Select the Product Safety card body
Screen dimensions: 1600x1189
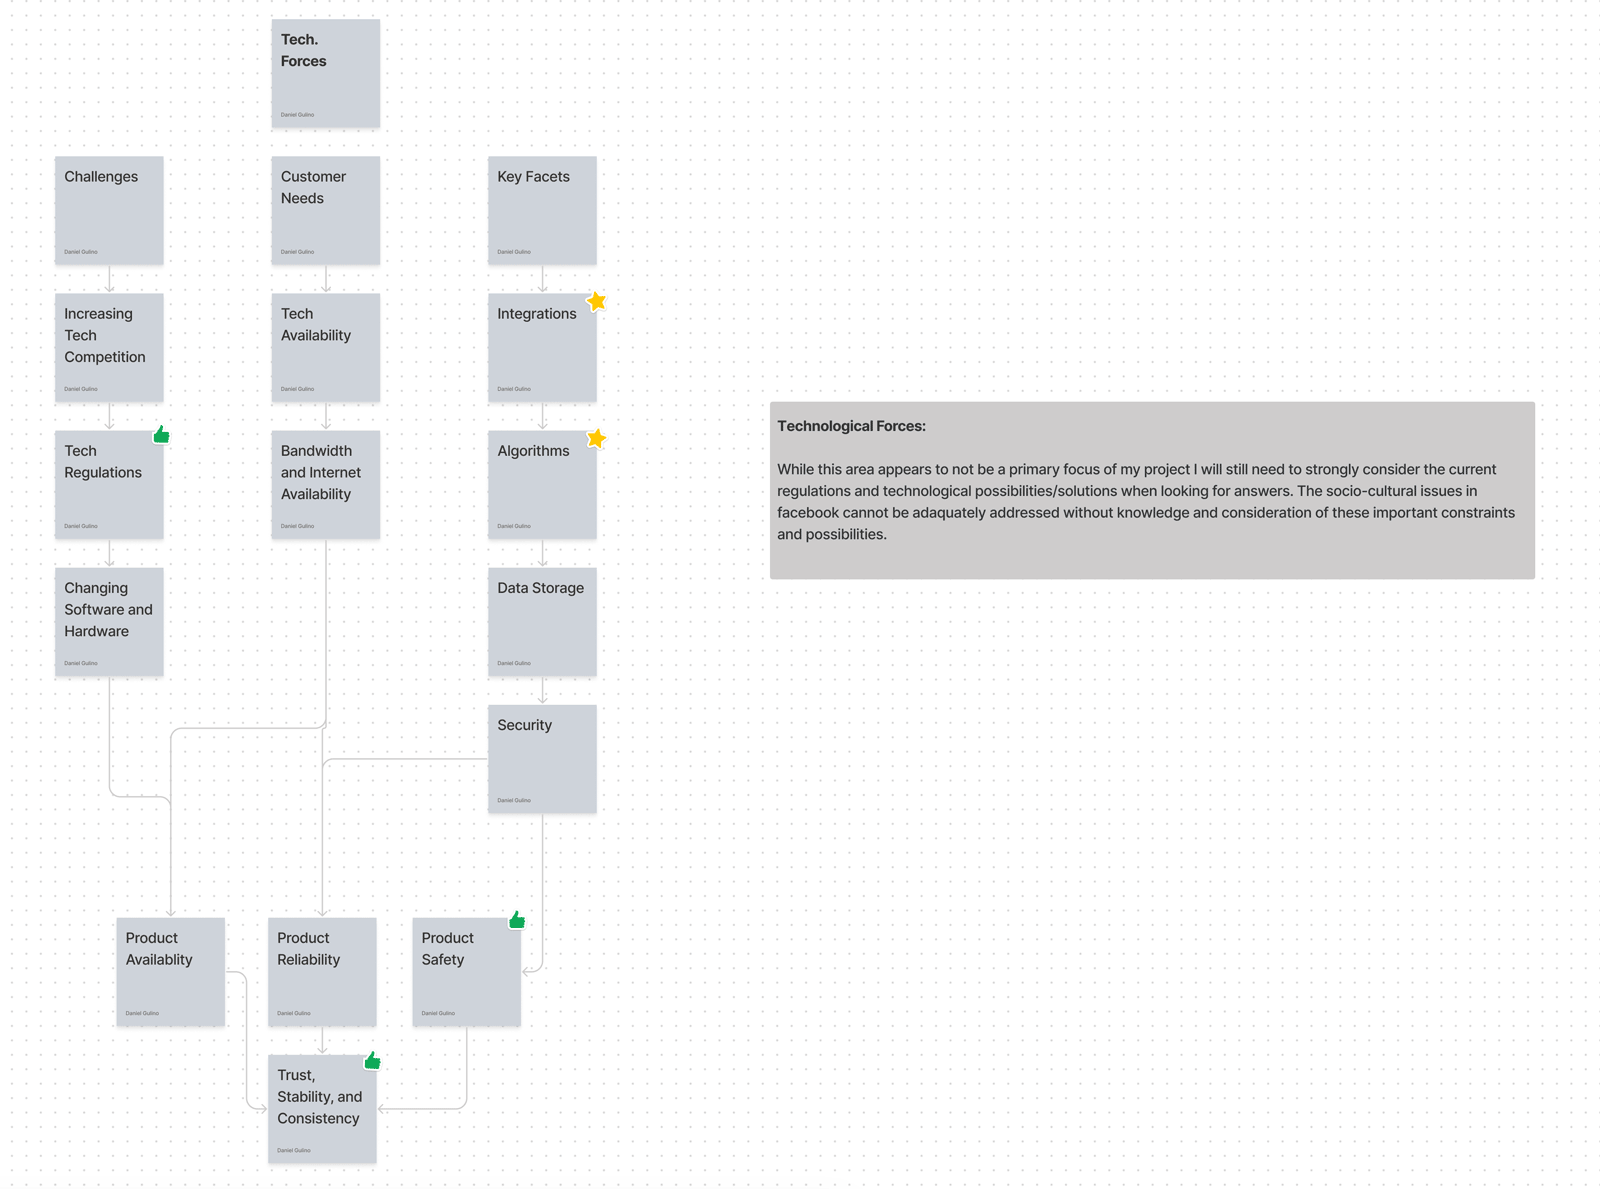pyautogui.click(x=467, y=972)
